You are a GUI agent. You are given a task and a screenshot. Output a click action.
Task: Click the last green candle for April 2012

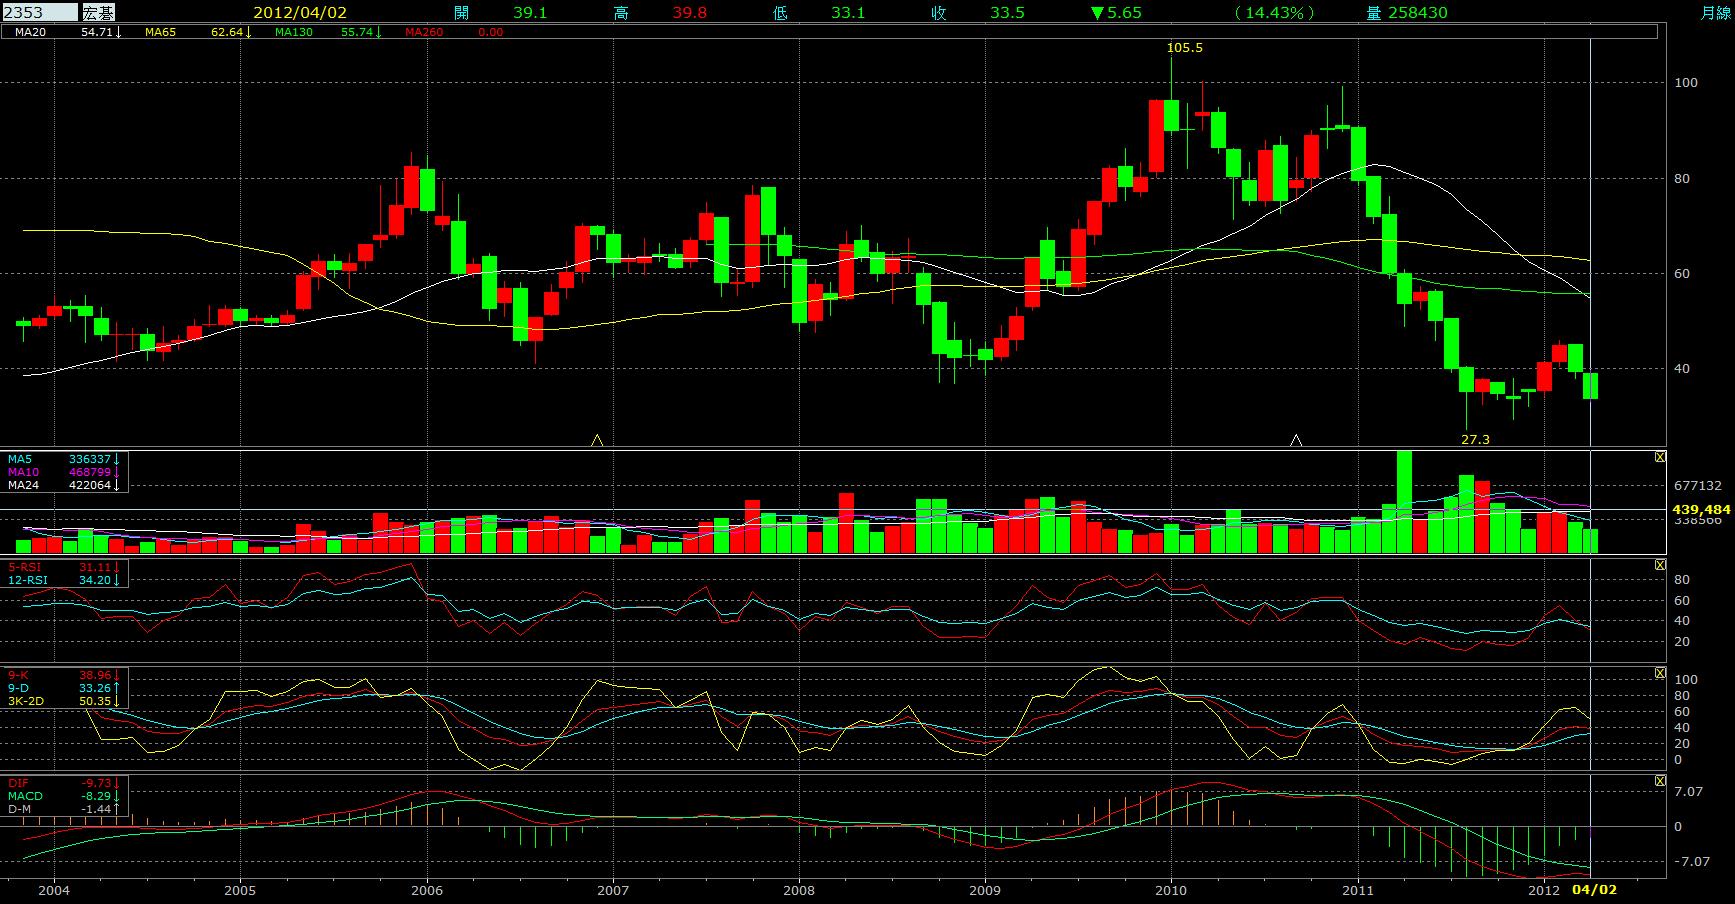(1590, 385)
